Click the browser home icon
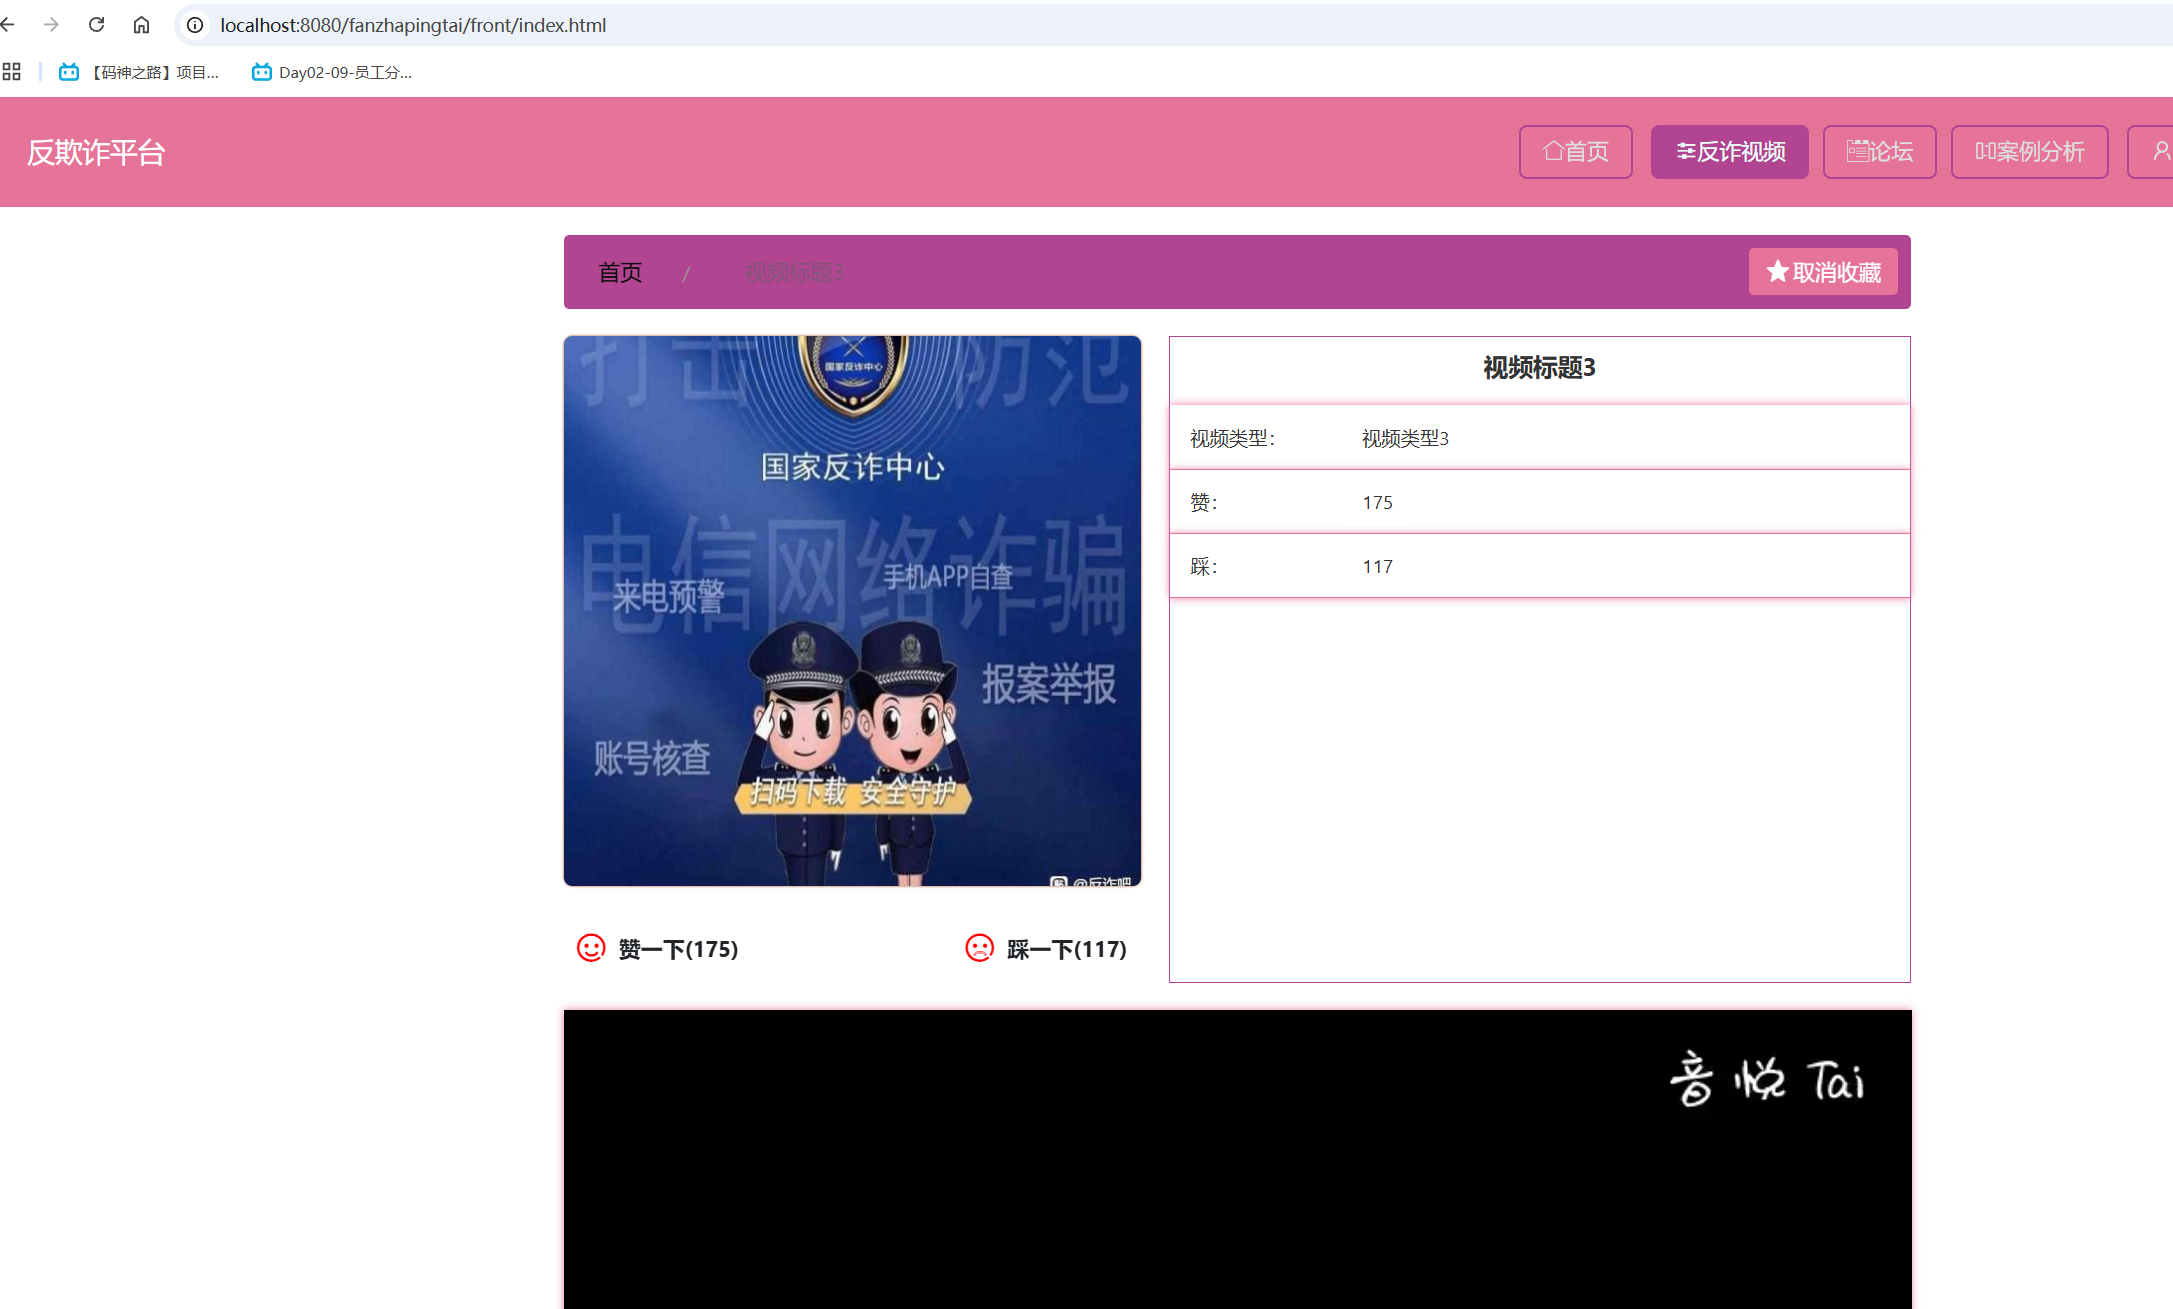Viewport: 2173px width, 1309px height. coord(141,25)
